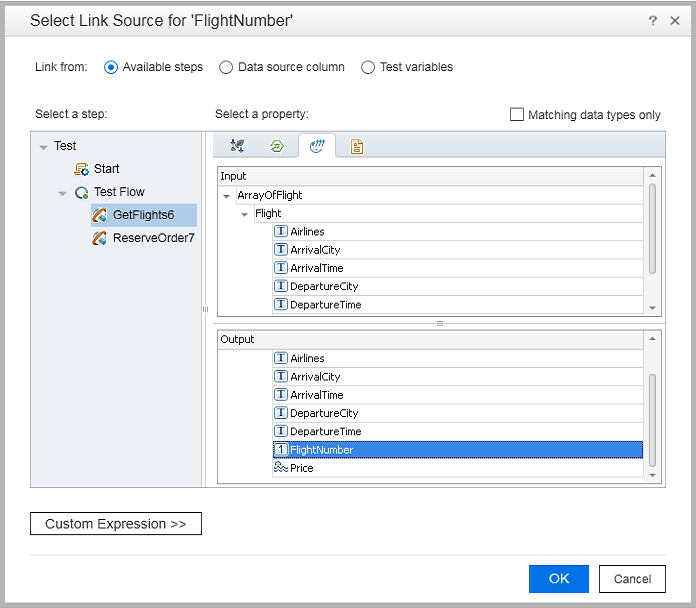Click the DepartureCity output string-type icon

tap(281, 413)
